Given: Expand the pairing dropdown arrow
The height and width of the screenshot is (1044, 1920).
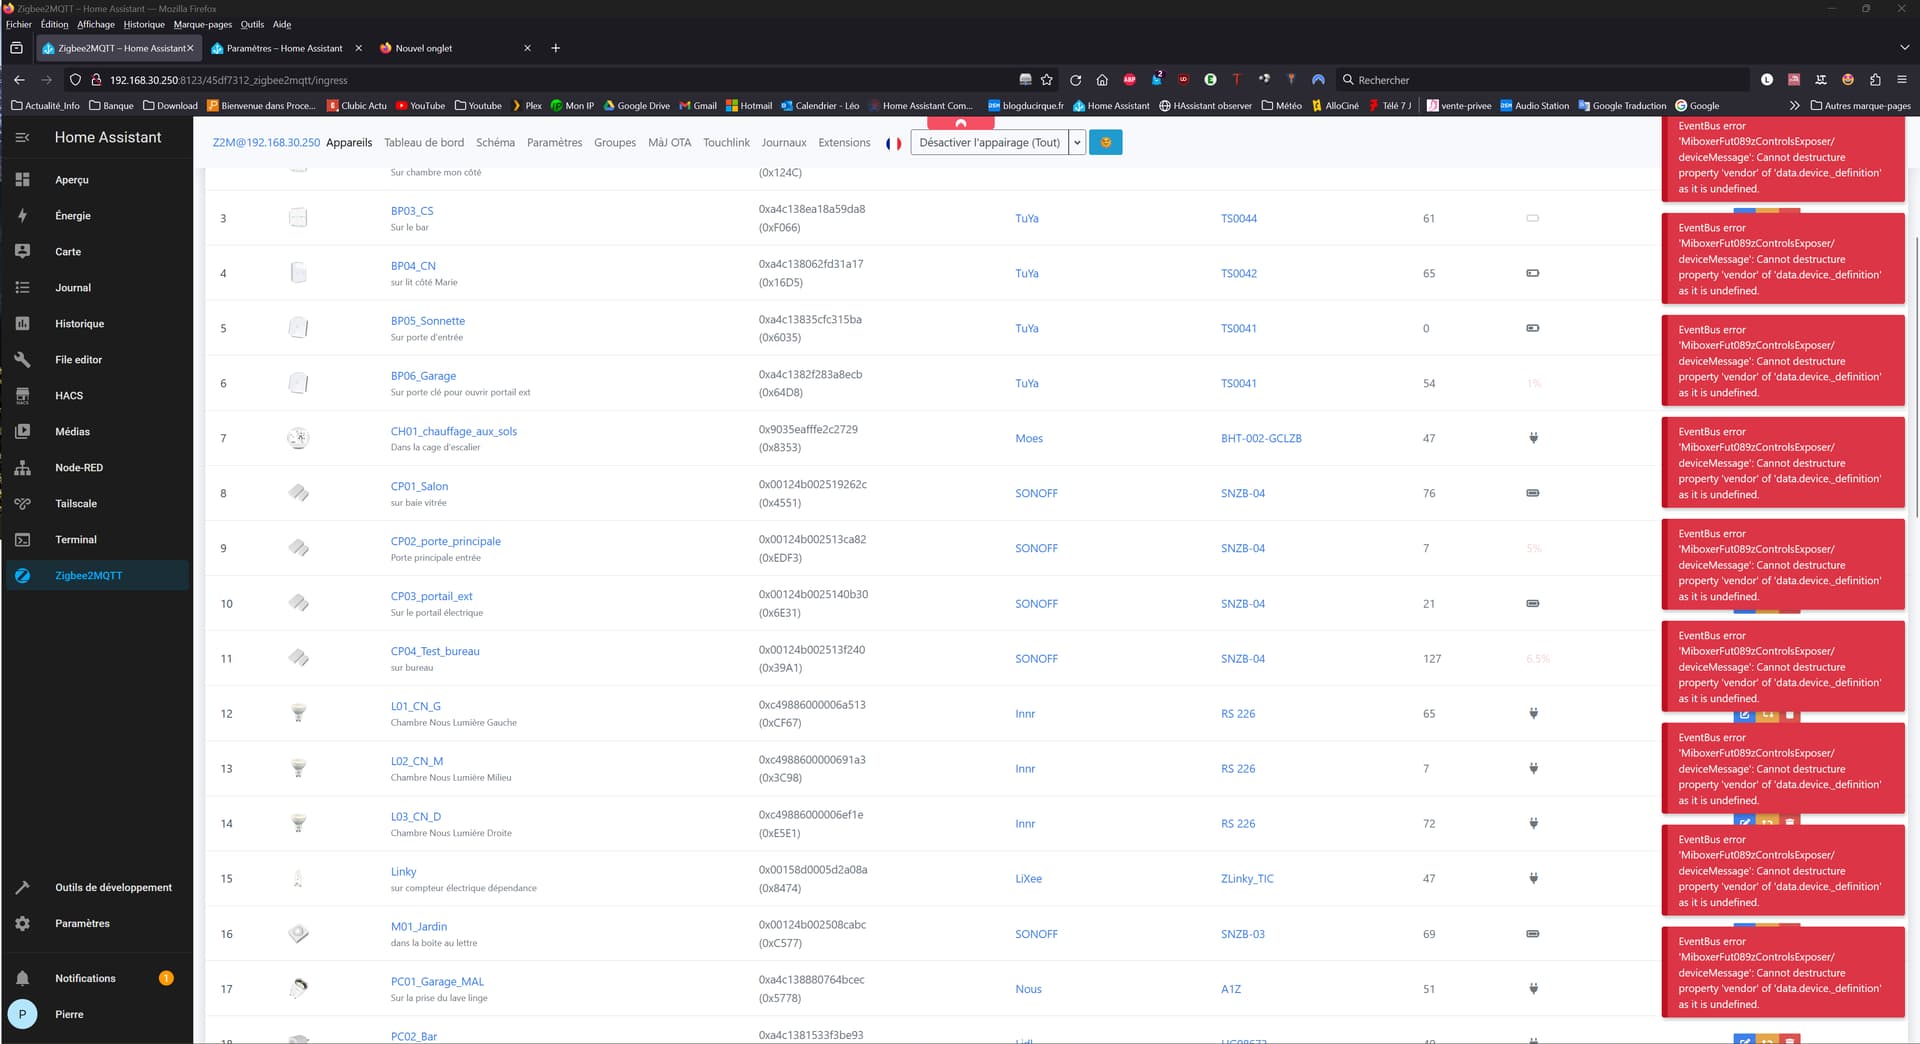Looking at the screenshot, I should pos(1077,143).
